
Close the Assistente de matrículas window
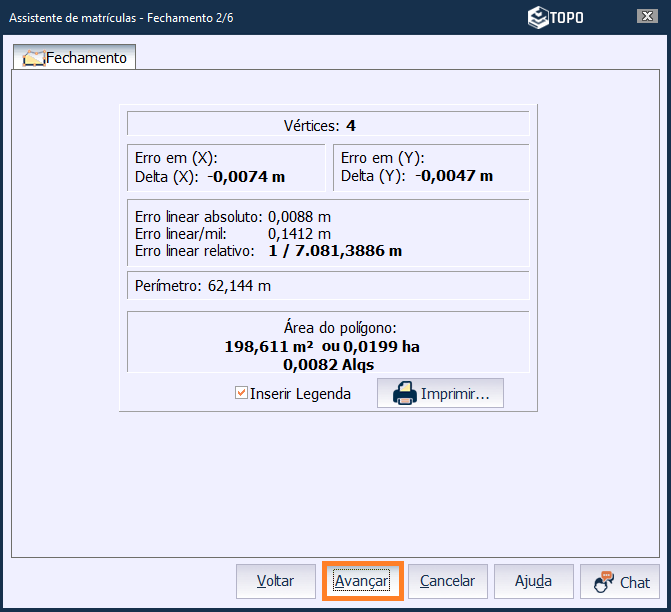[x=647, y=16]
